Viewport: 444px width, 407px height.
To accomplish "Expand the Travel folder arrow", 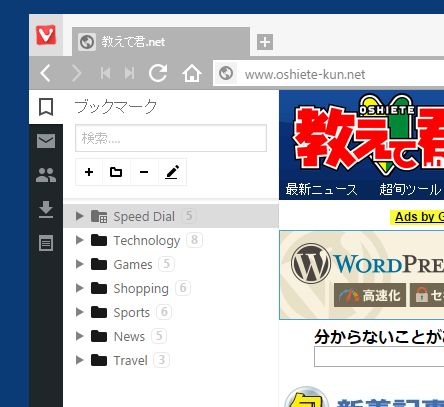I will pyautogui.click(x=79, y=360).
